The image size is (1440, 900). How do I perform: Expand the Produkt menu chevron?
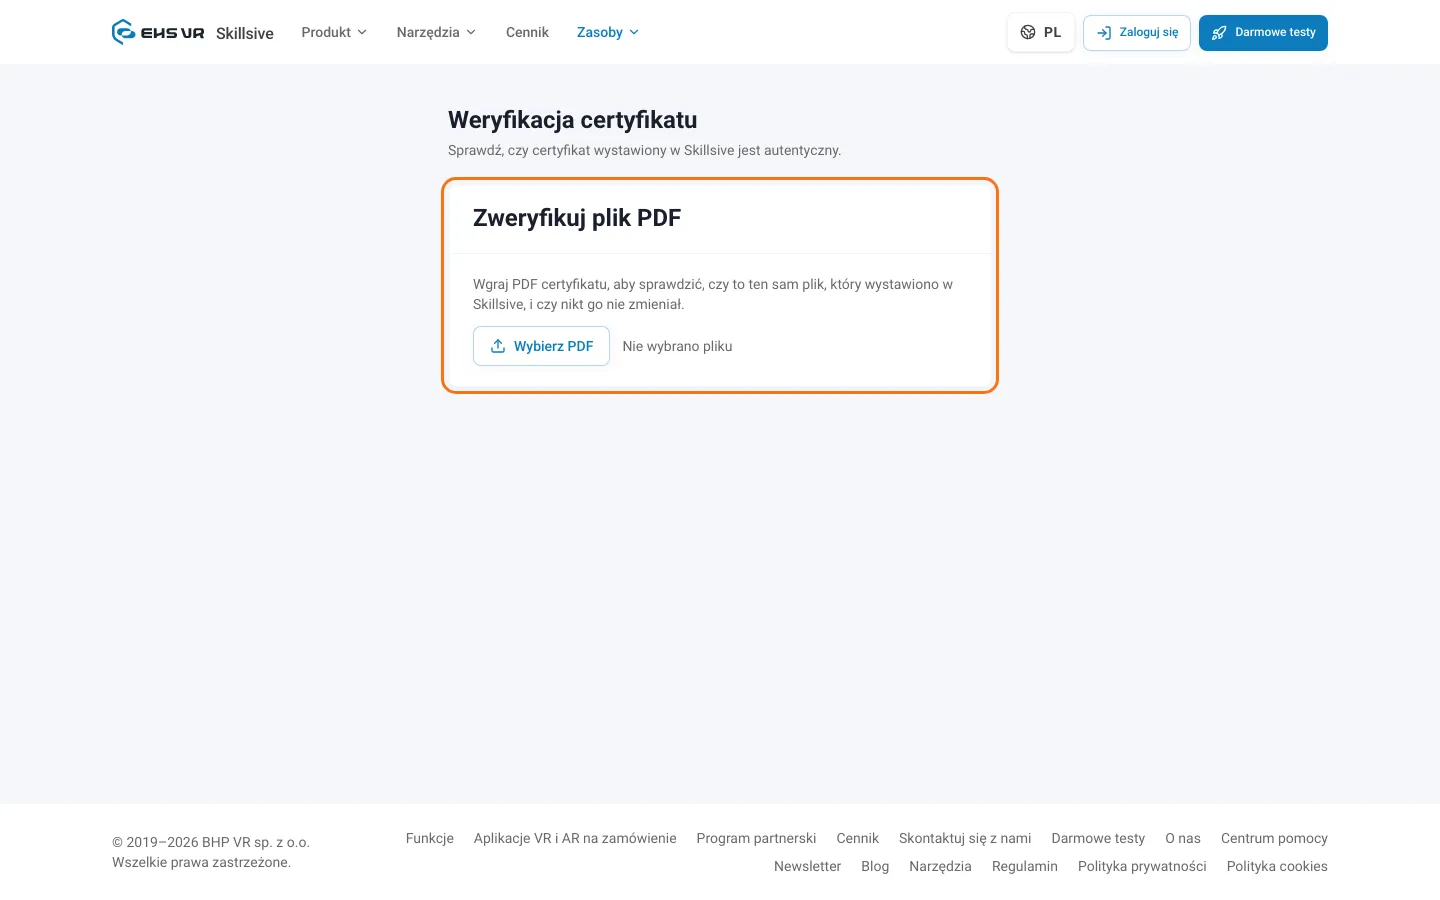click(362, 32)
